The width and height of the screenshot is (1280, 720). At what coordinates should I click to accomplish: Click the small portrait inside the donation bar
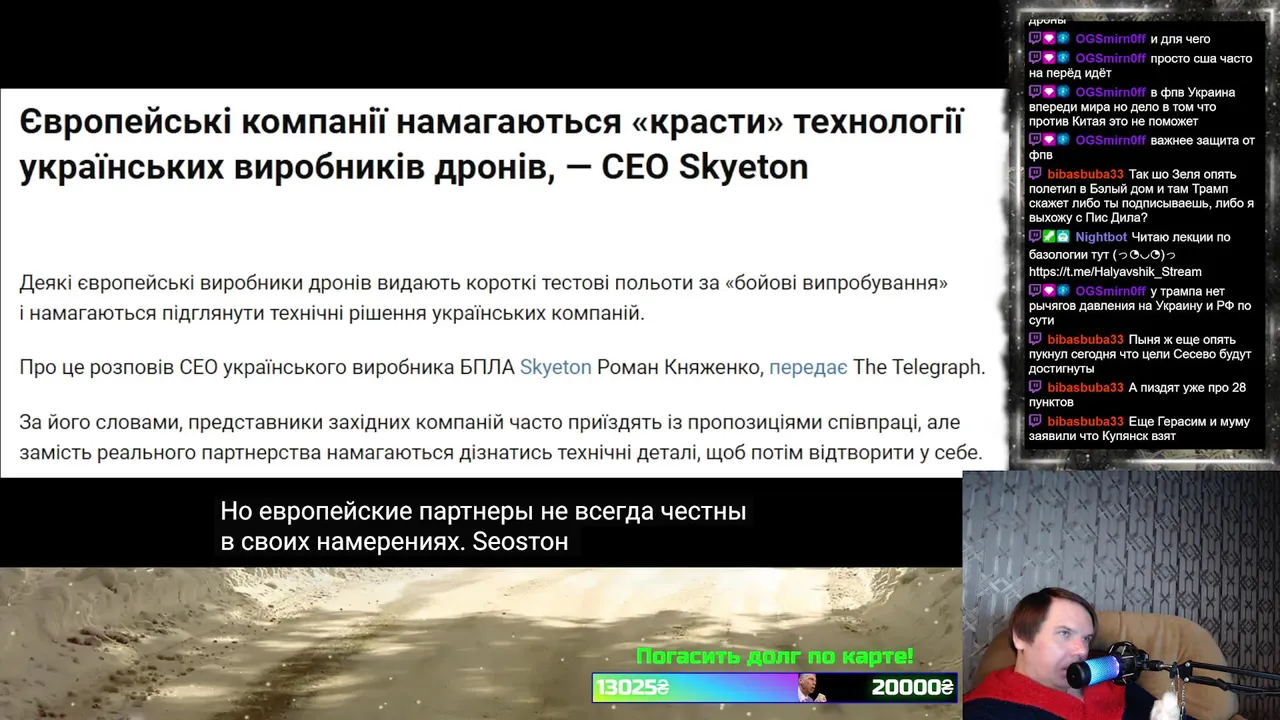pyautogui.click(x=810, y=687)
